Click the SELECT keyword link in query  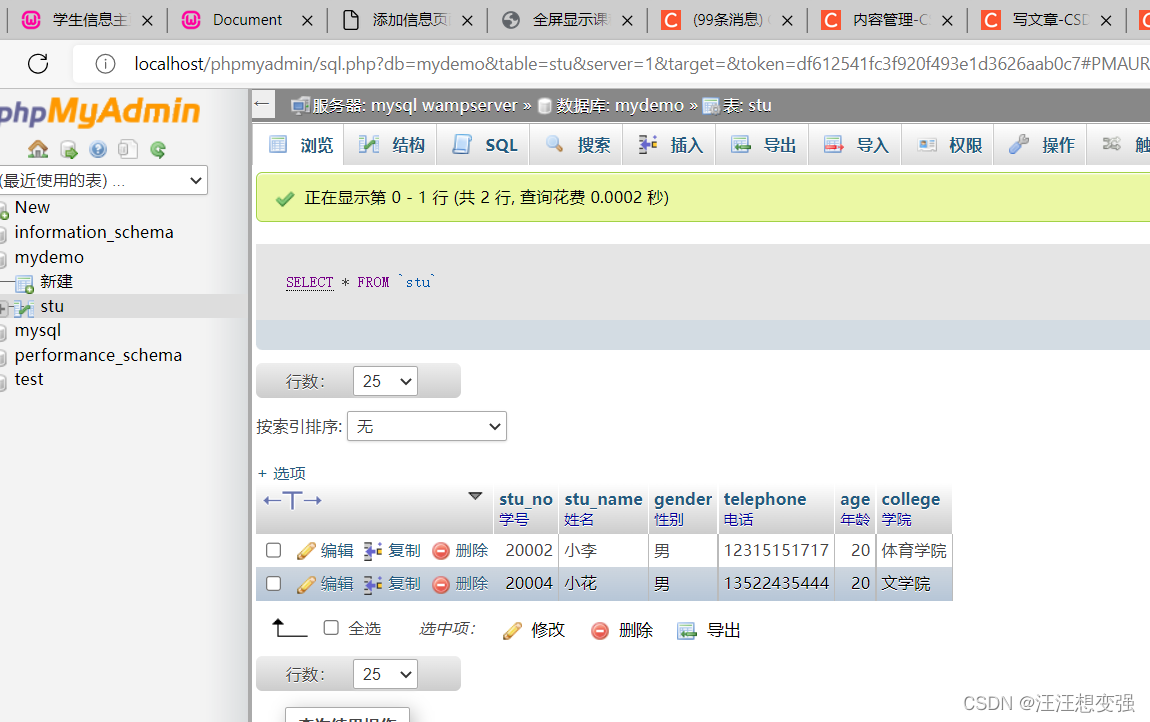(x=310, y=282)
